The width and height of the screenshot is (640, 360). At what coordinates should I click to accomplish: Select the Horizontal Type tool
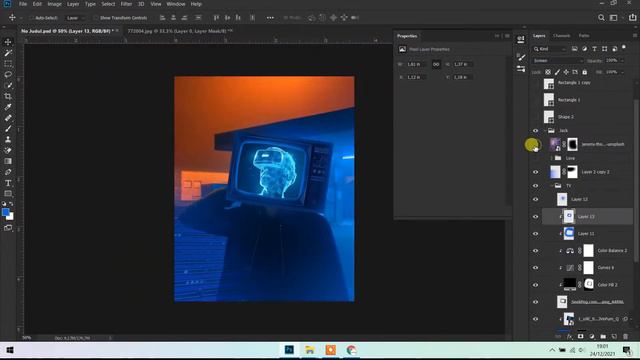8,183
